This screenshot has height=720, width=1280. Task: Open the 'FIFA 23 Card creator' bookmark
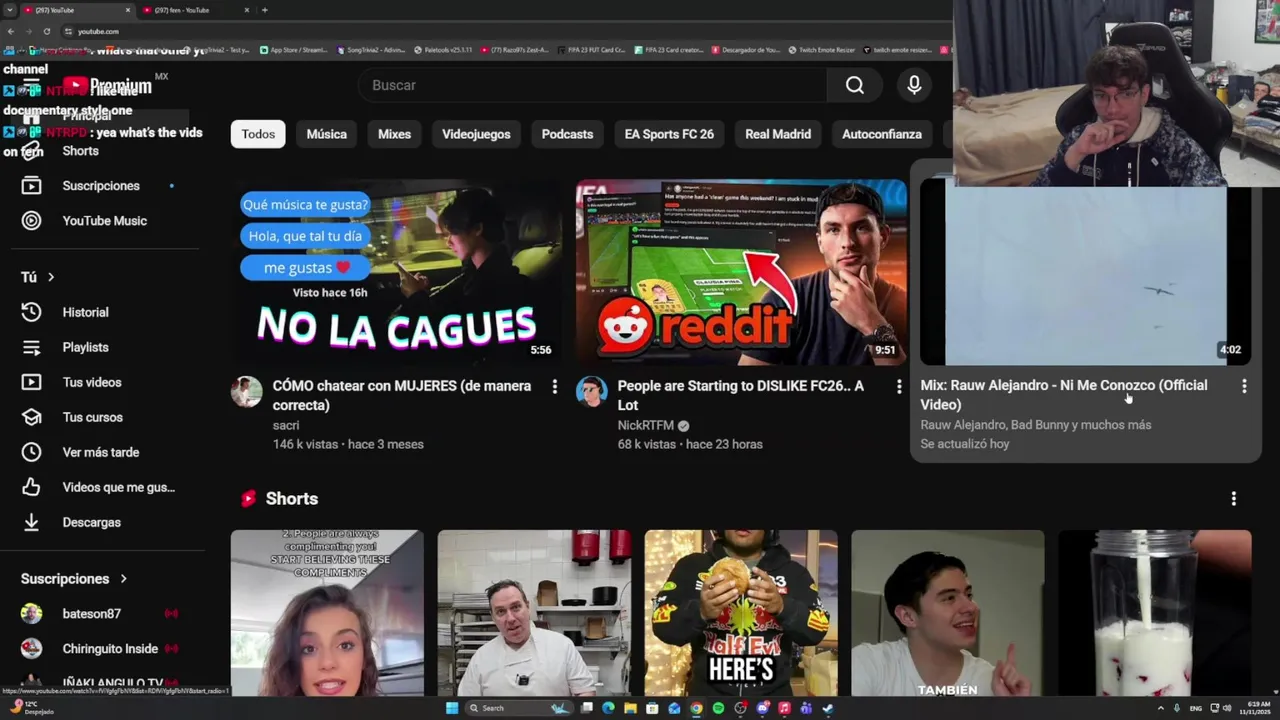coord(669,50)
